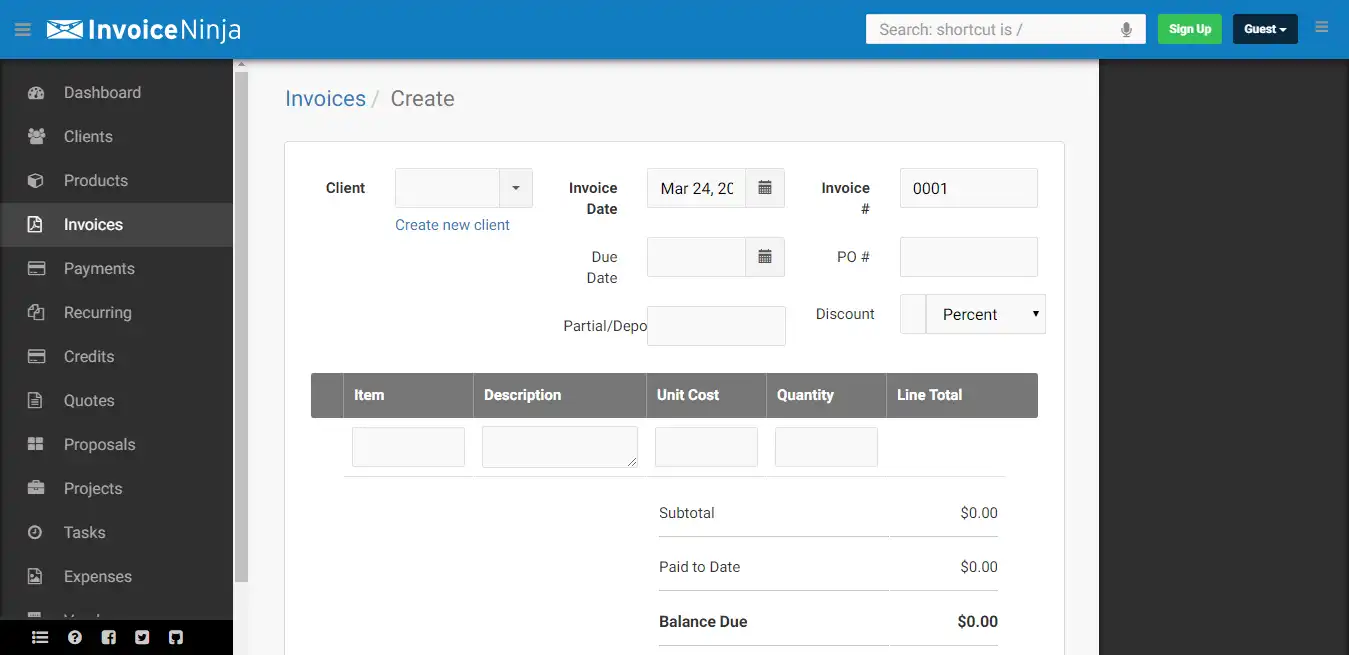Select the Tasks clock icon
Viewport: 1349px width, 655px height.
tap(37, 532)
